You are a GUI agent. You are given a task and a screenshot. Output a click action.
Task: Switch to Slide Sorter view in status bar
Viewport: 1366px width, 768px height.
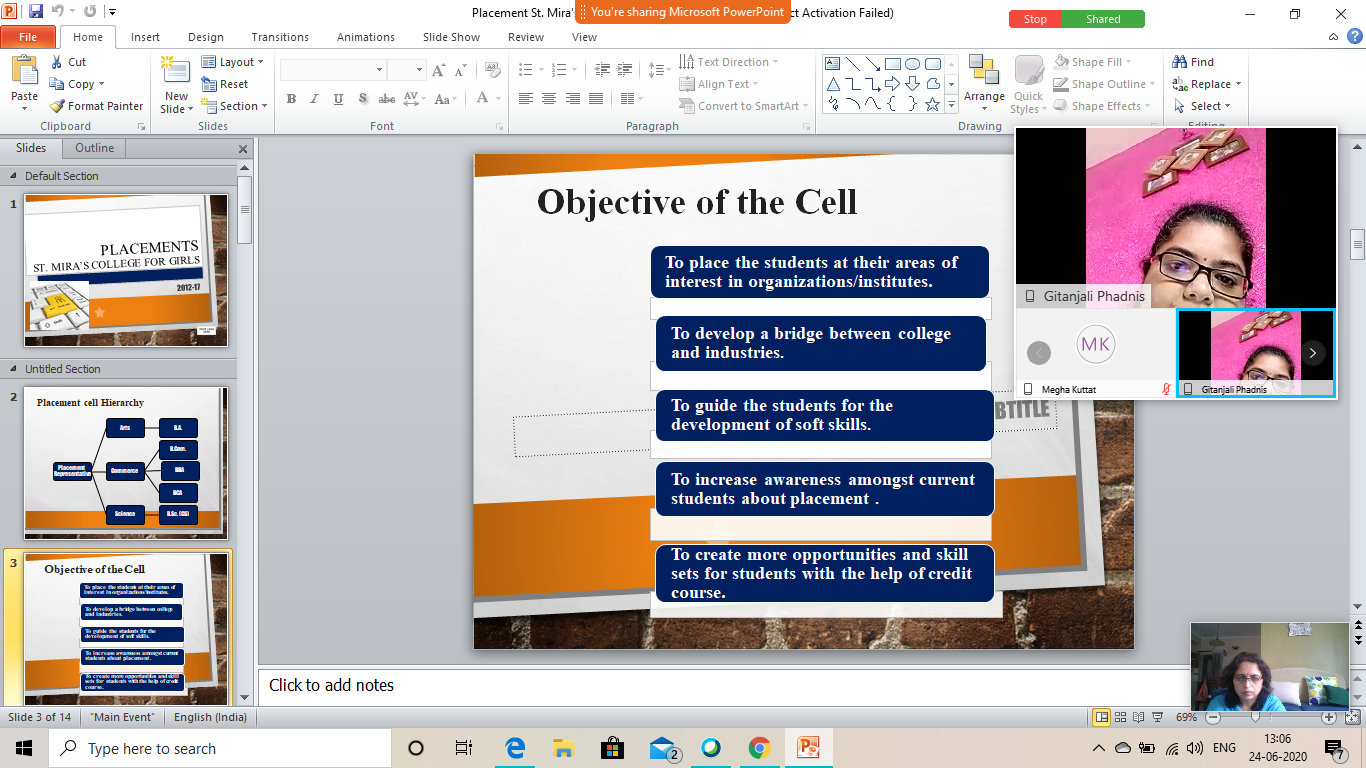pyautogui.click(x=1119, y=717)
